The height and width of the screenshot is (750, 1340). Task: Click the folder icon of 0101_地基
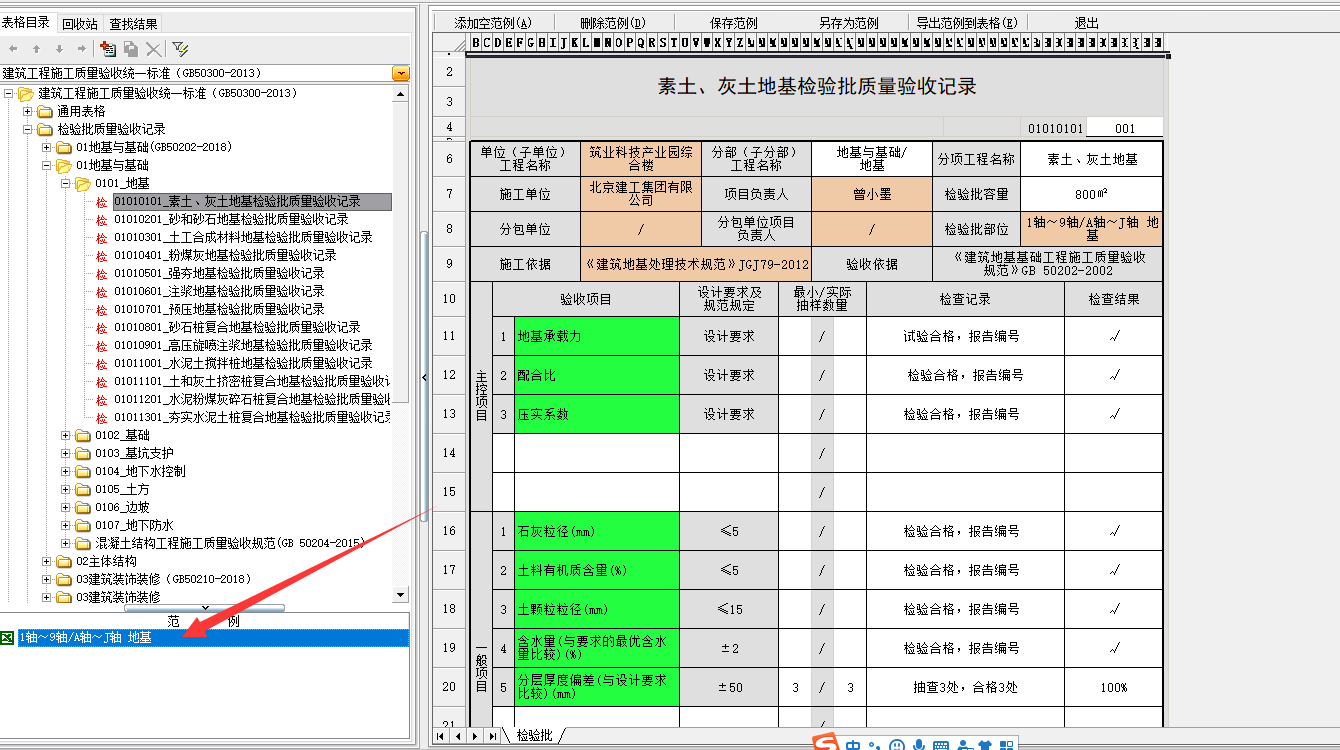83,183
